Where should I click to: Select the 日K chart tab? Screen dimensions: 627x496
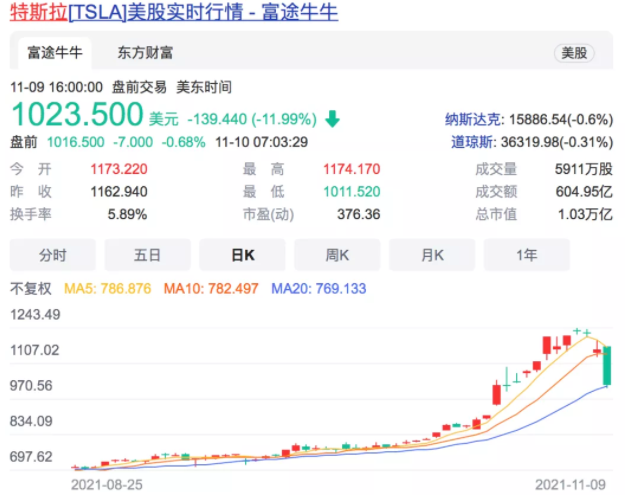tap(242, 255)
